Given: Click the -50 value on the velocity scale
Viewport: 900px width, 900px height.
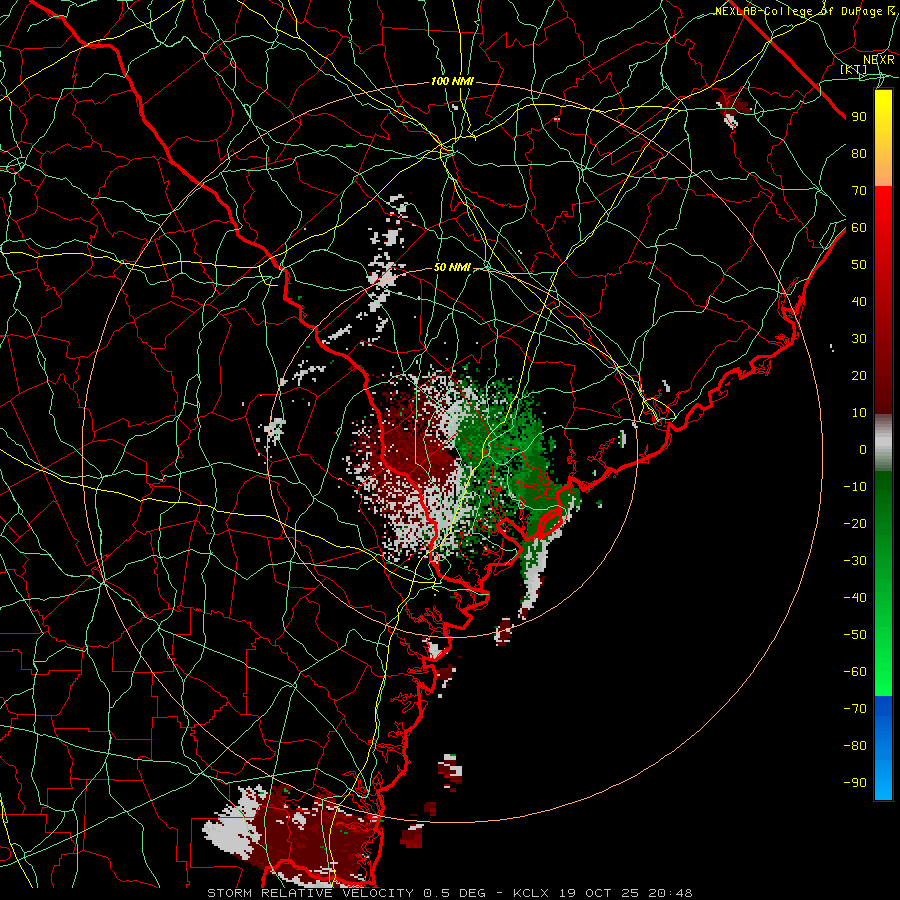Looking at the screenshot, I should click(855, 635).
